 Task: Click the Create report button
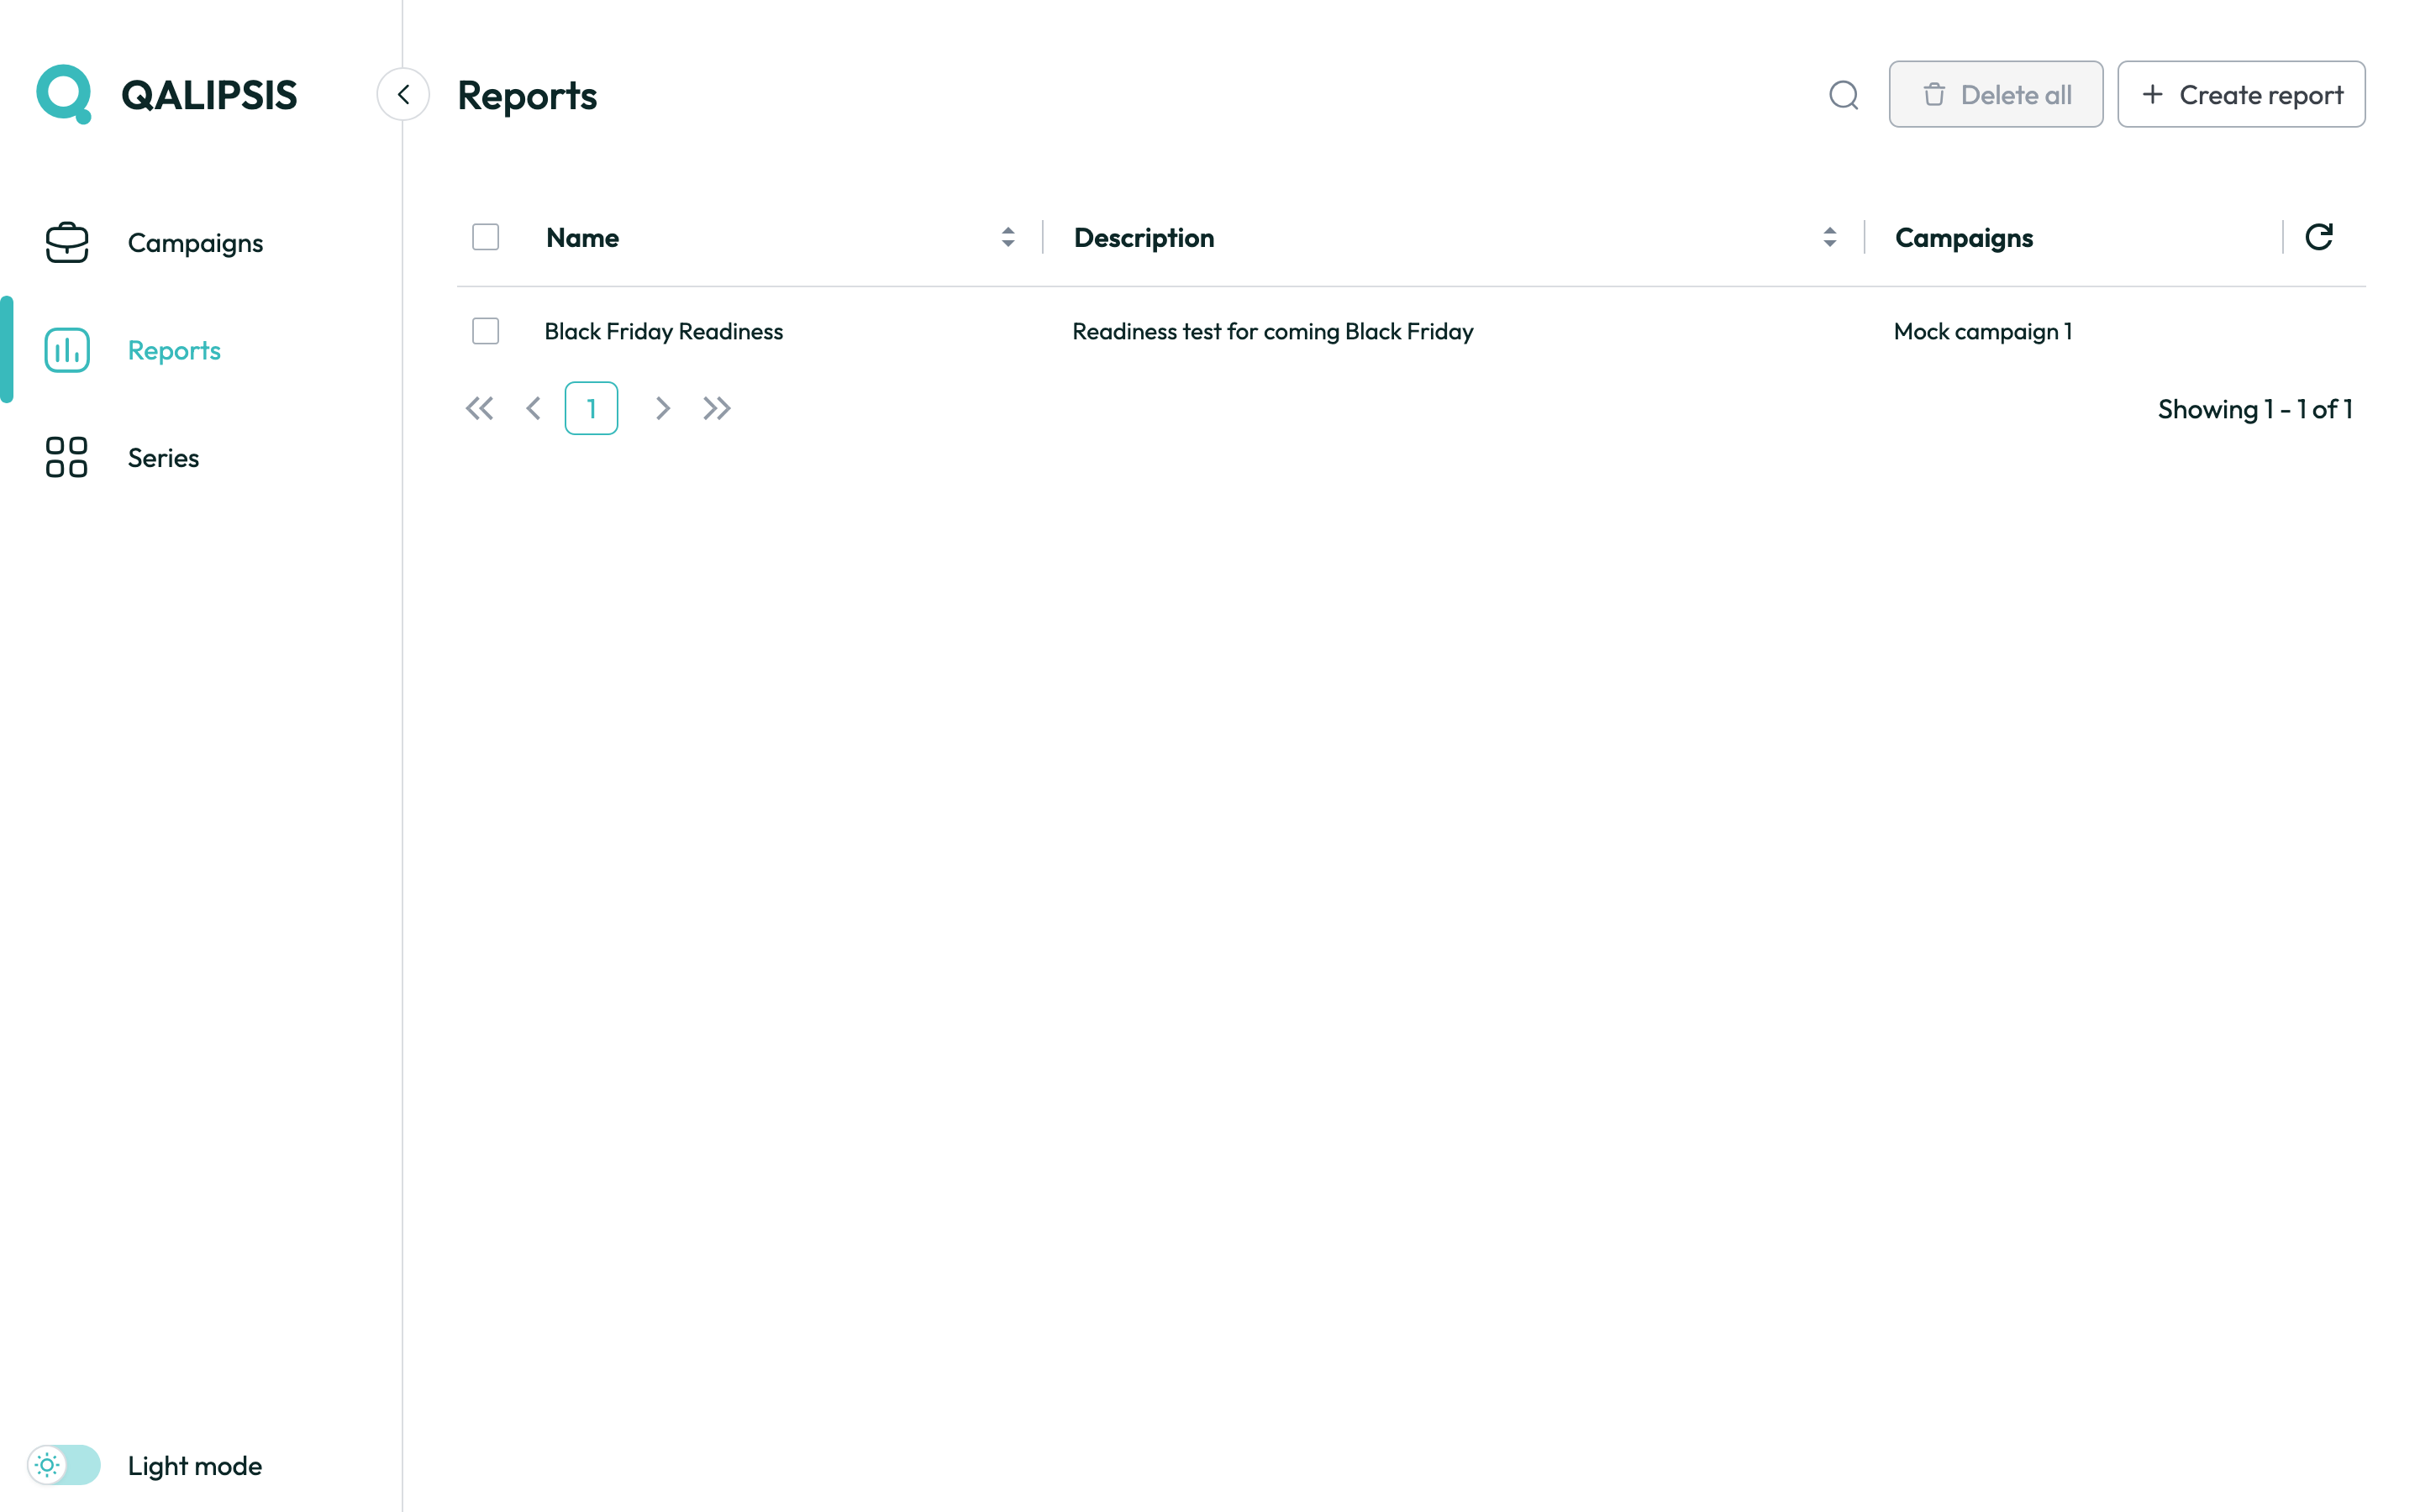2241,94
